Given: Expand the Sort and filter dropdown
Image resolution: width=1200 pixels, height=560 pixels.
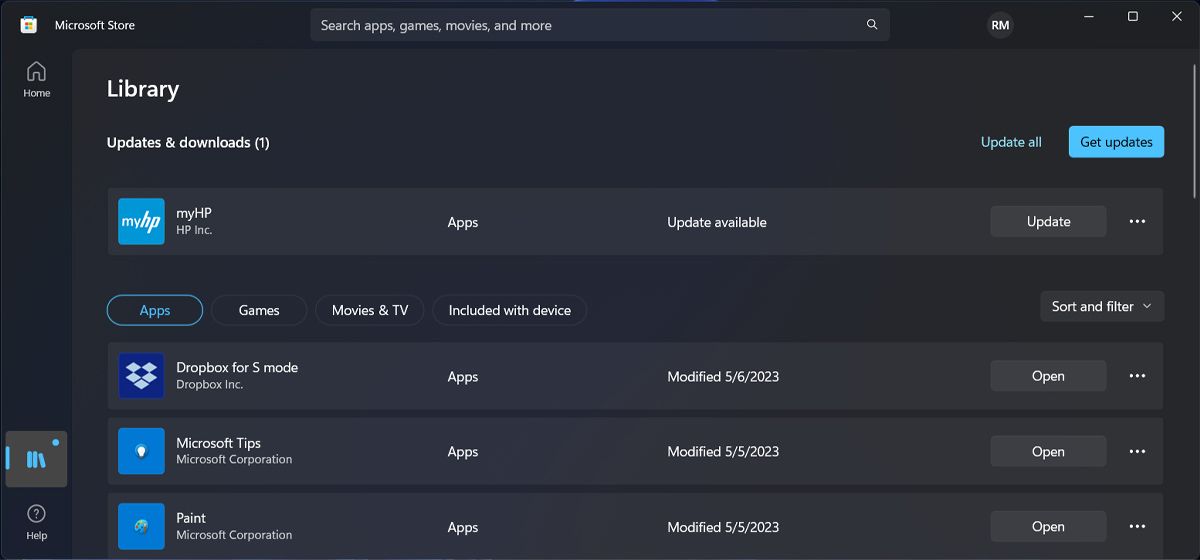Looking at the screenshot, I should point(1102,307).
